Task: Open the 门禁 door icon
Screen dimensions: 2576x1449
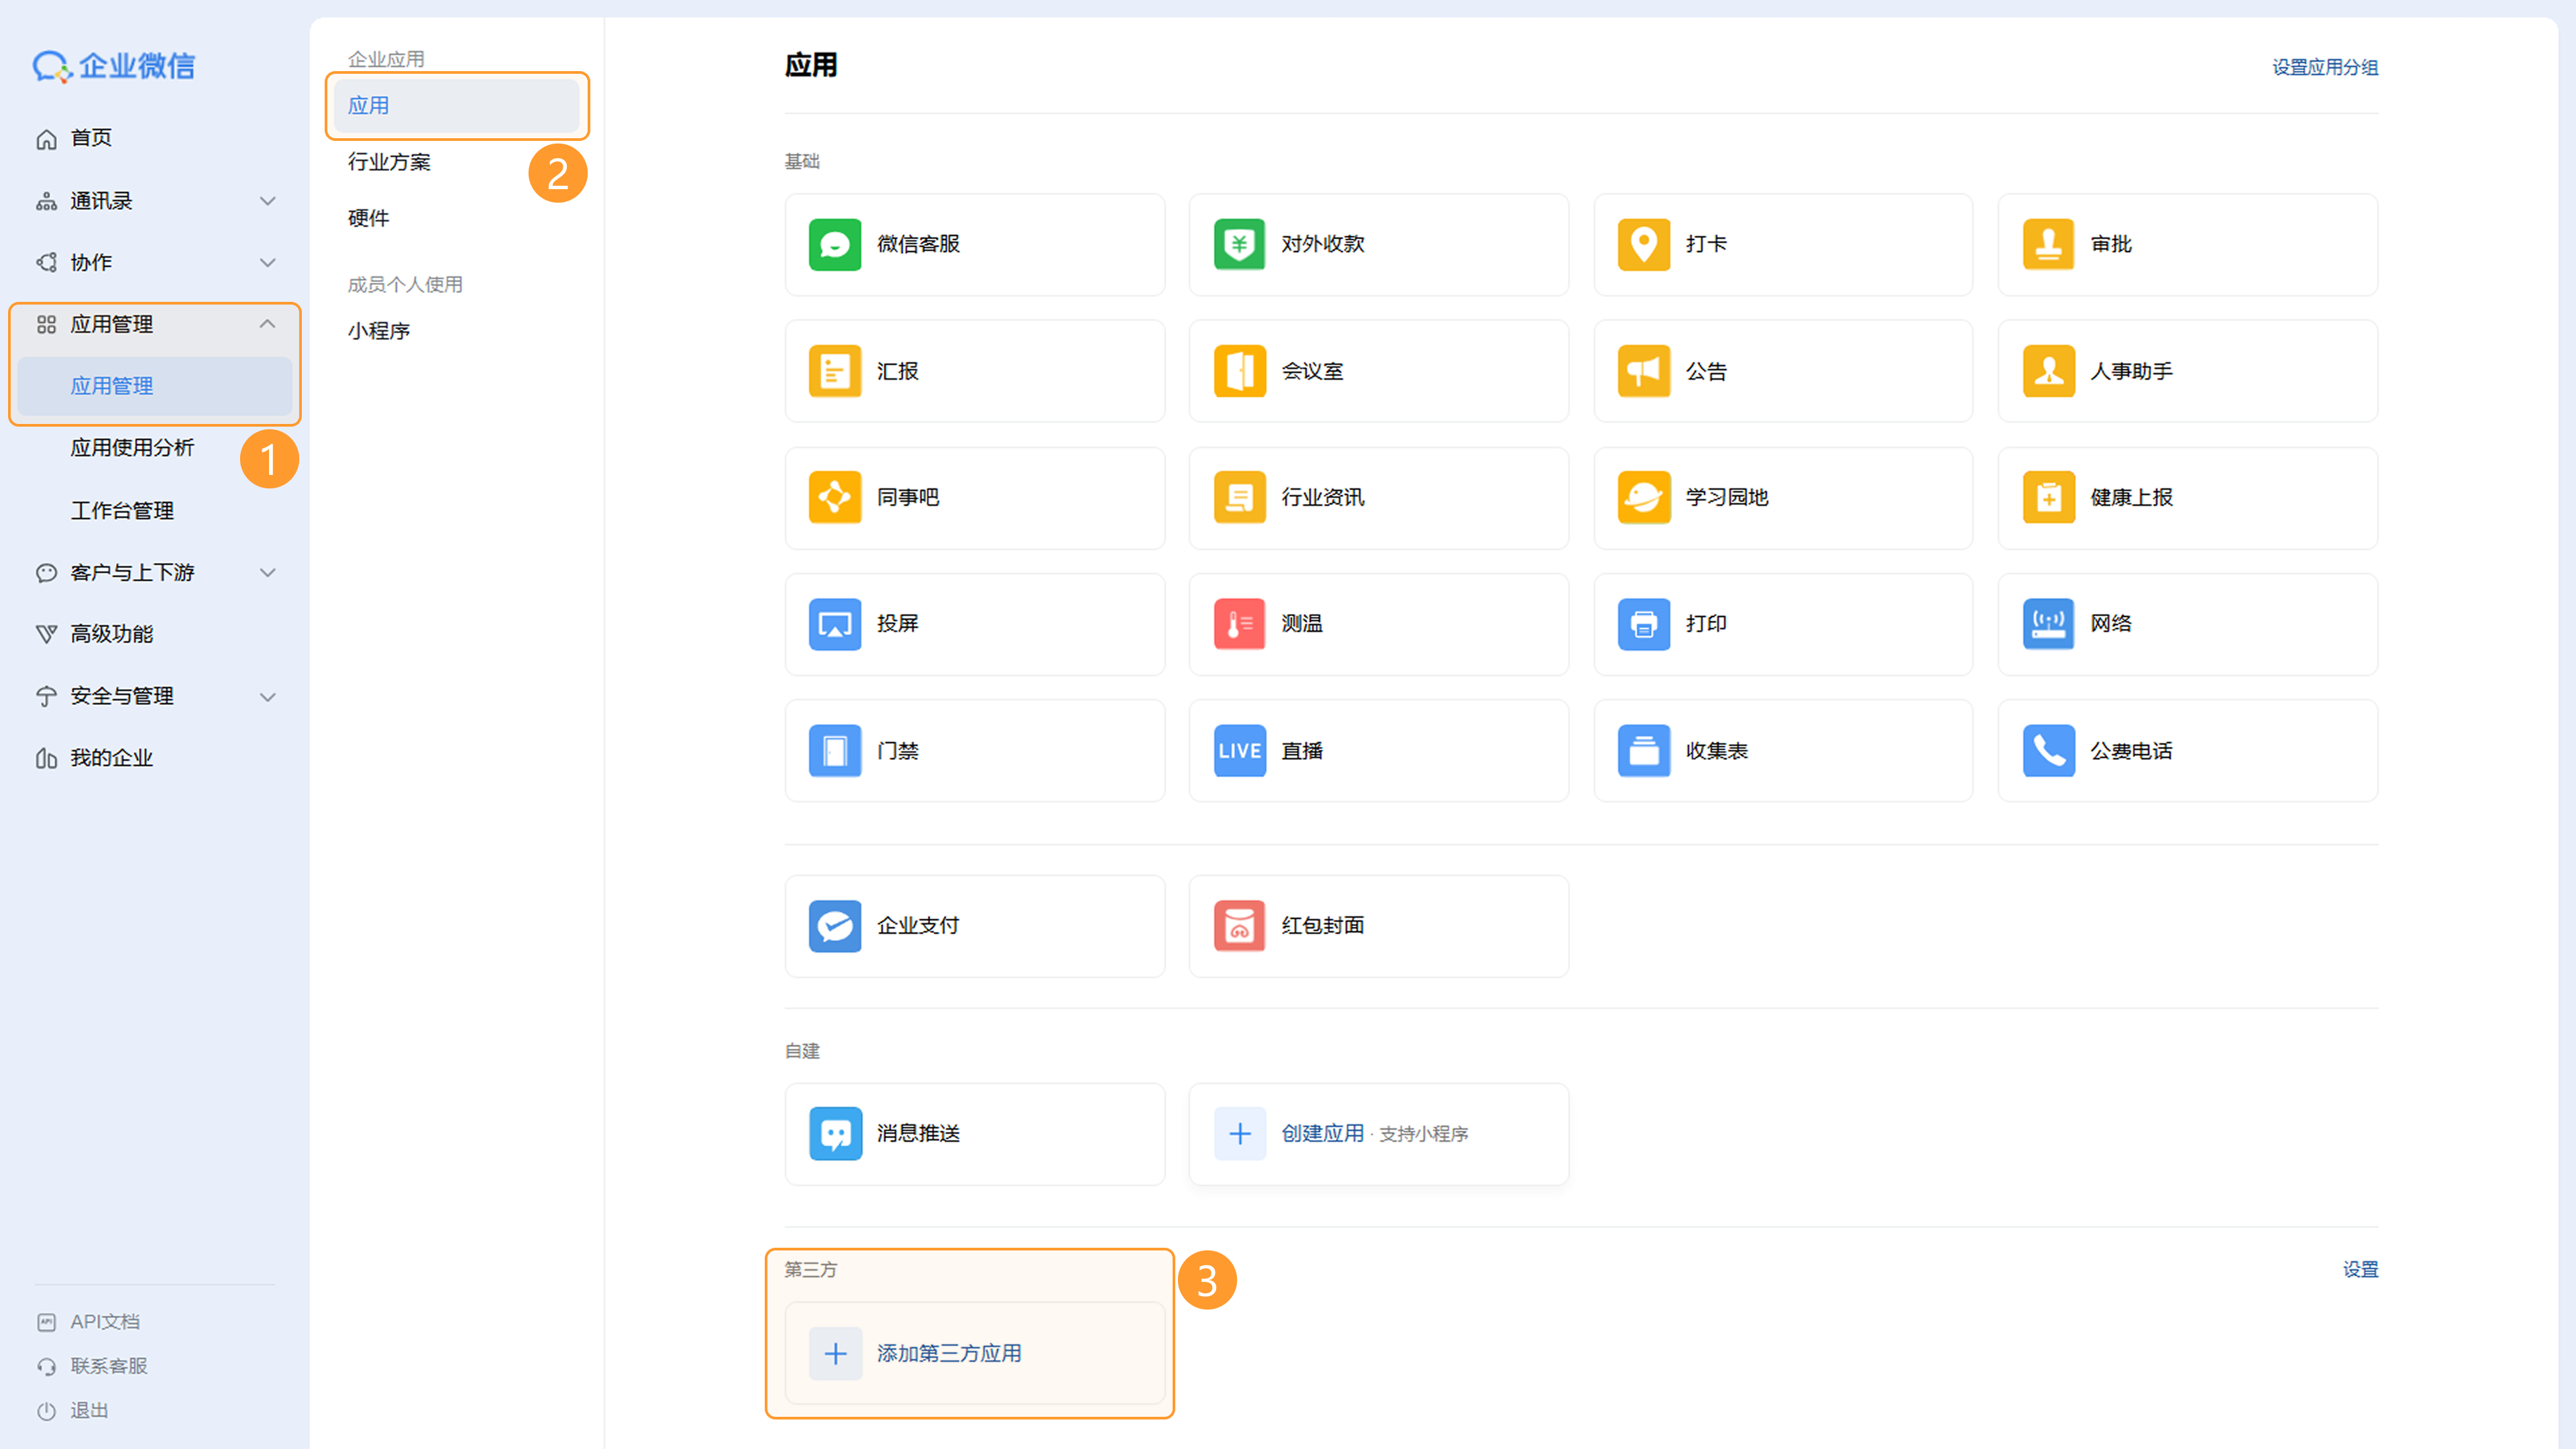Action: (835, 751)
